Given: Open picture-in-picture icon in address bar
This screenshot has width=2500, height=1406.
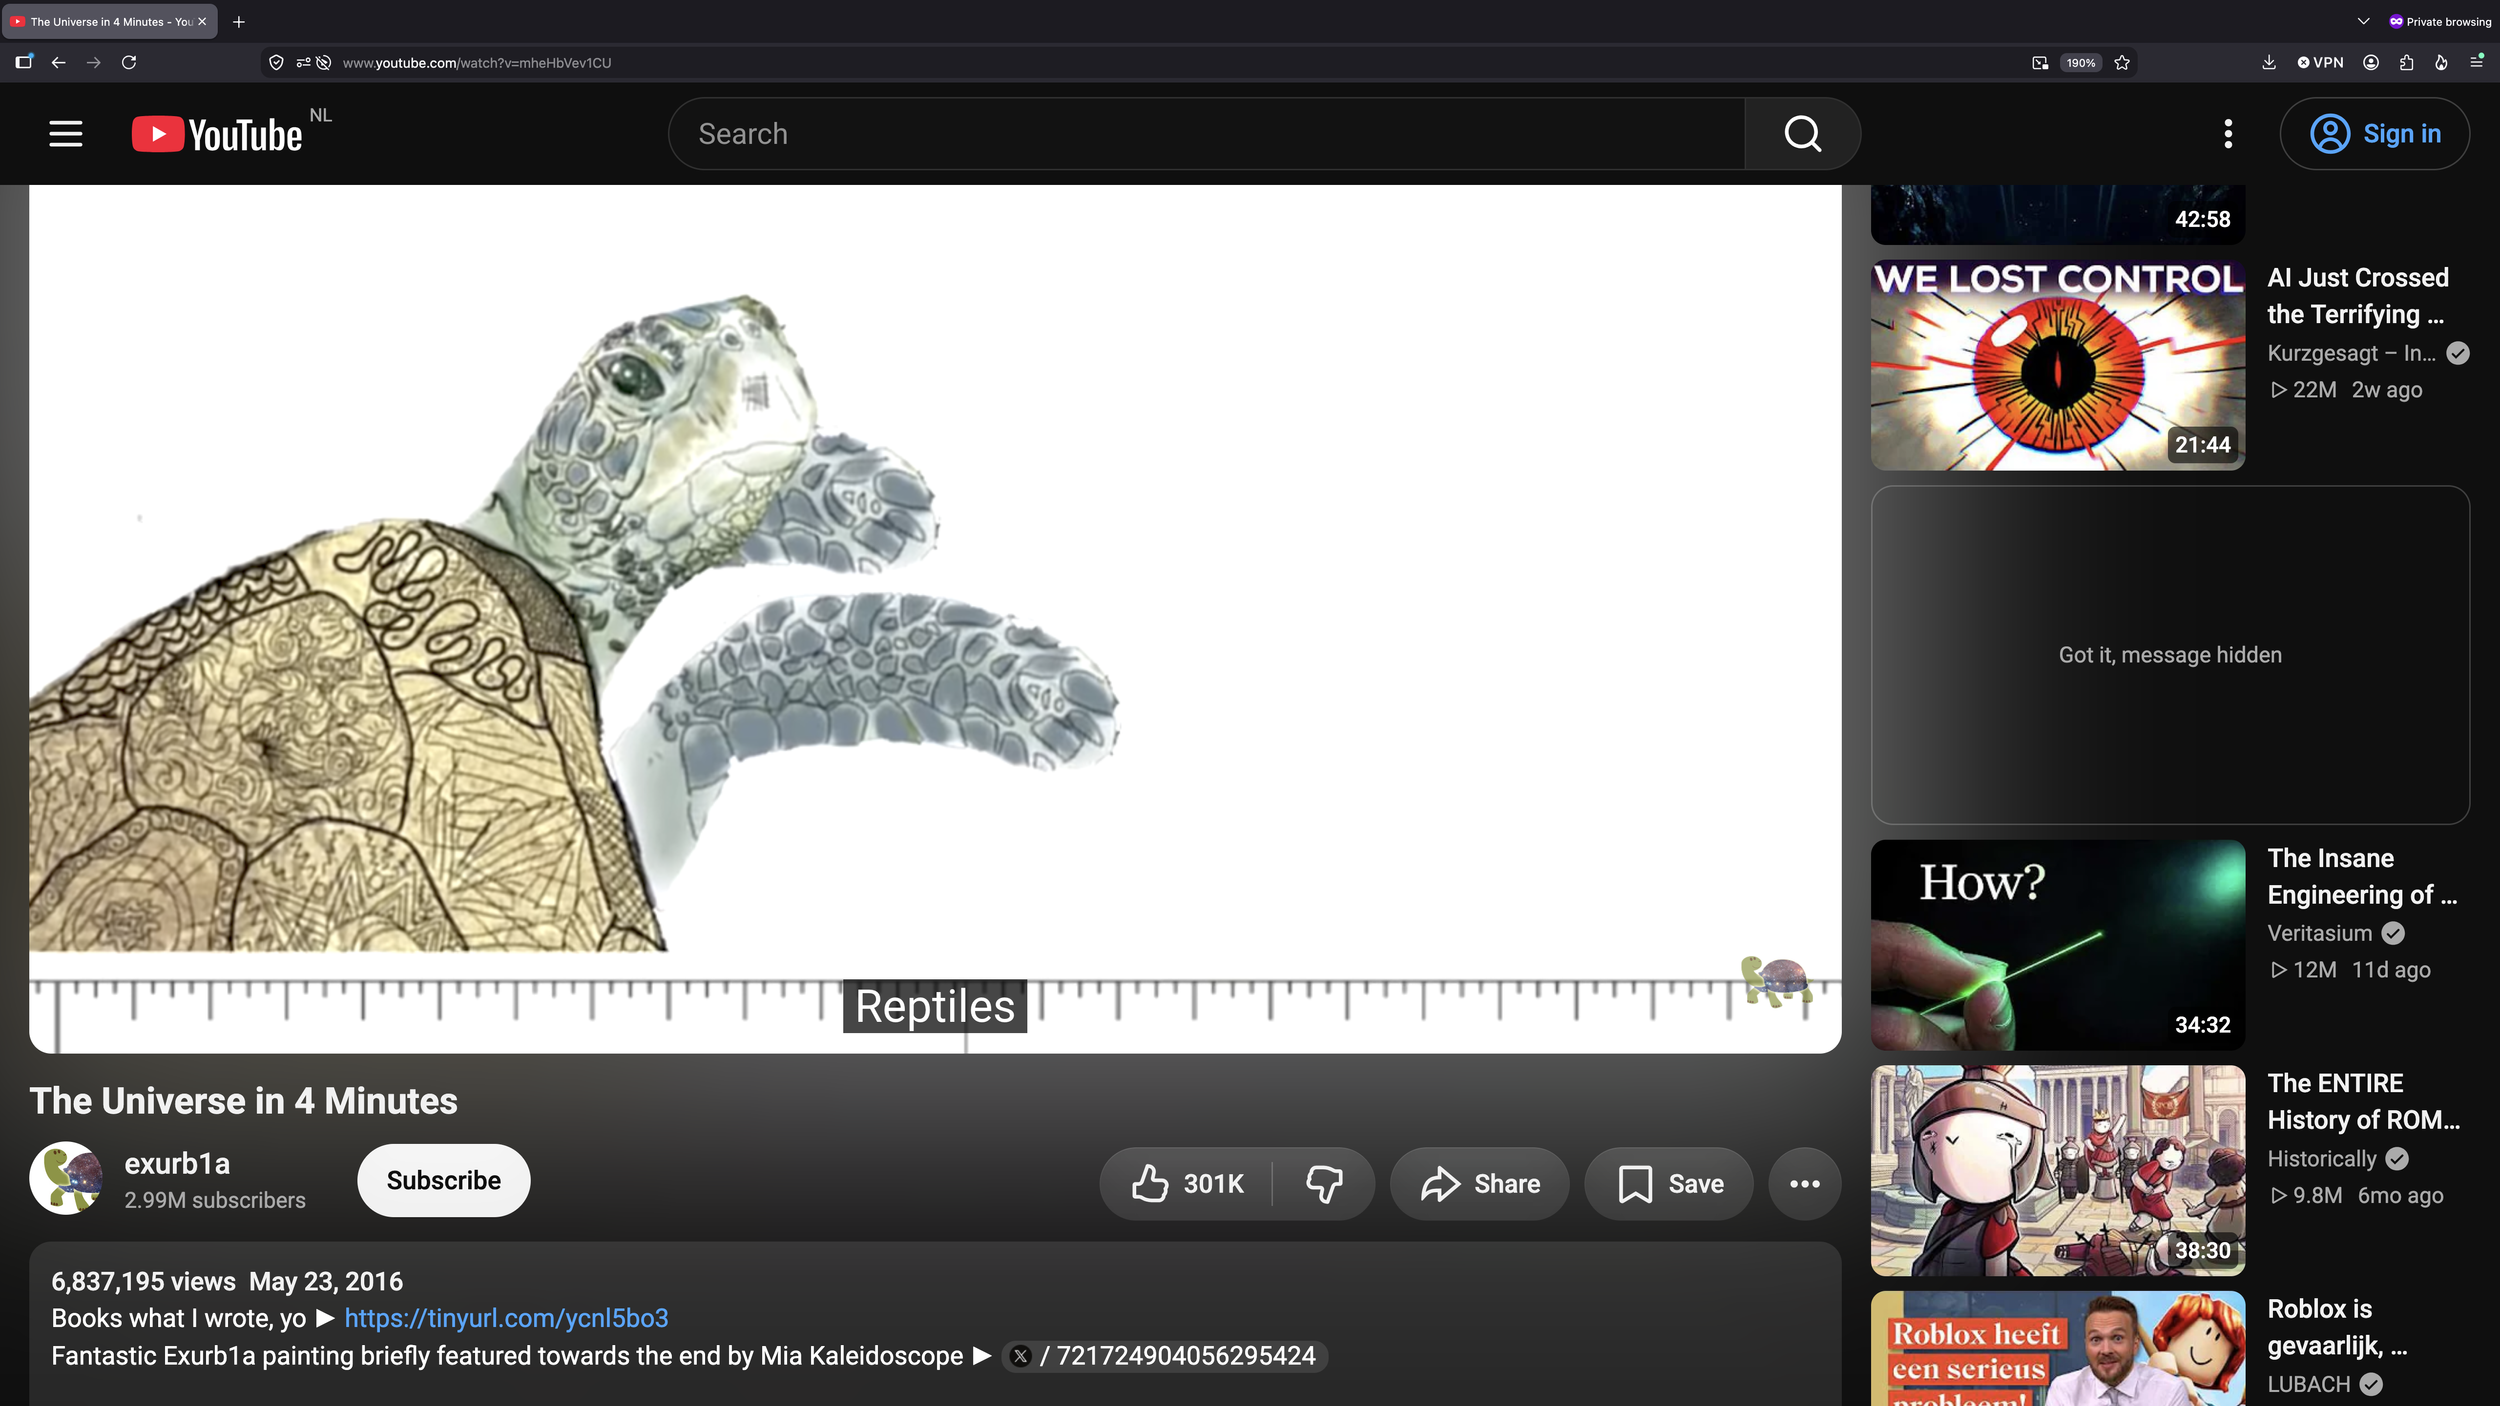Looking at the screenshot, I should (x=2040, y=62).
